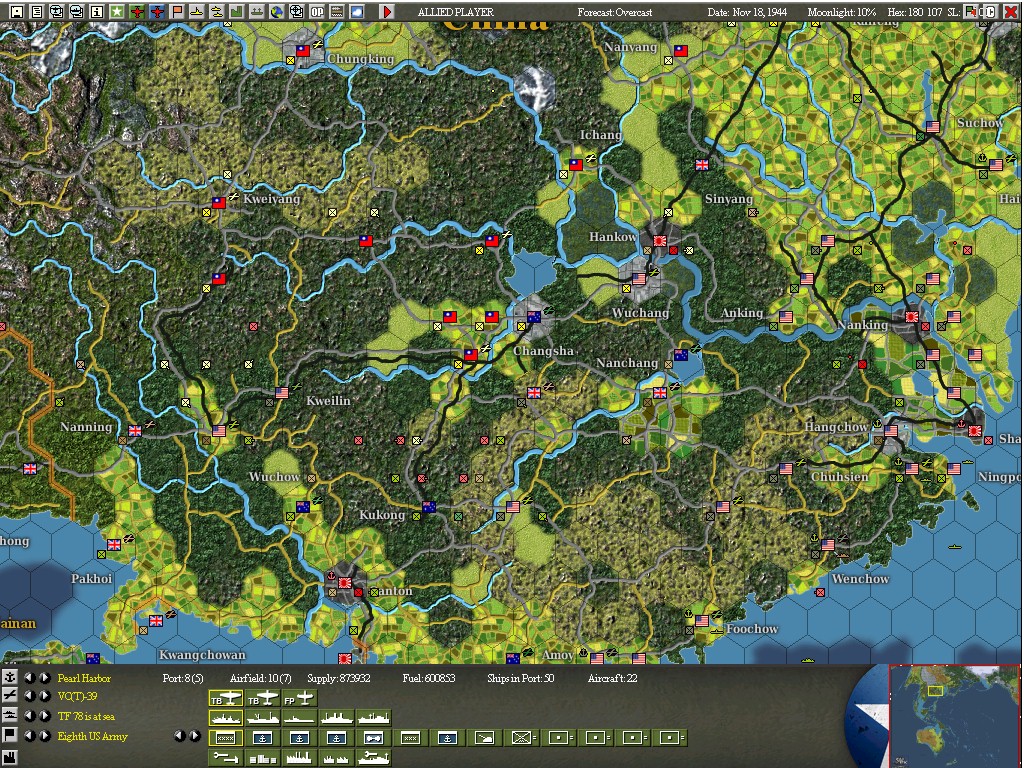Screen dimensions: 1024x768
Task: Open the Eighth US Army link
Action: 93,736
